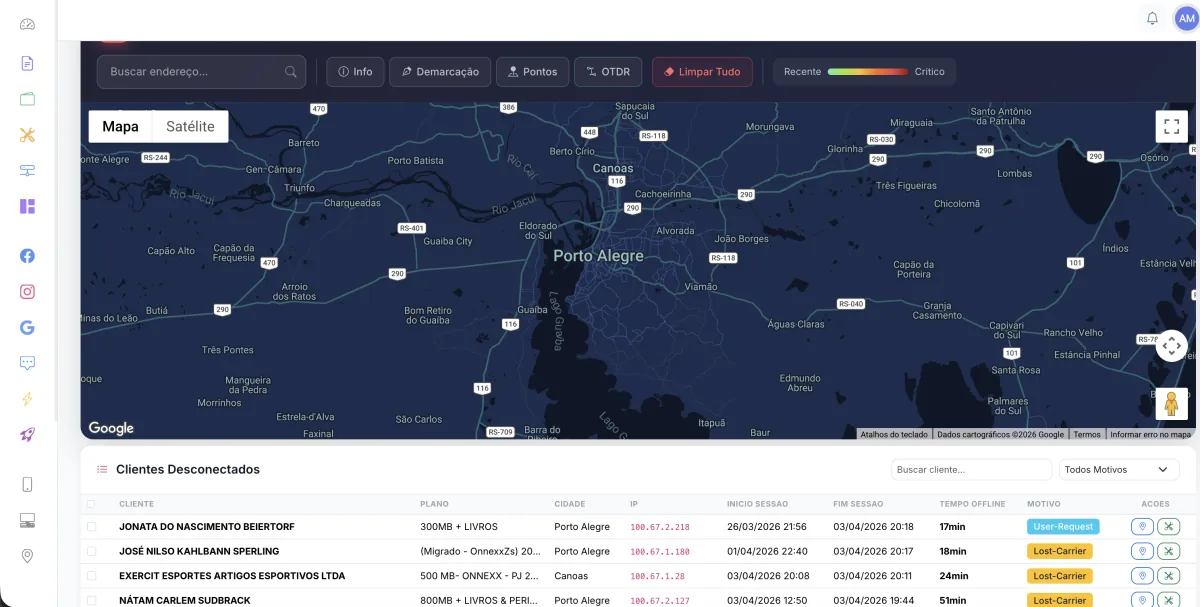Open tools action for EXERCIT ESPORTES

1169,576
